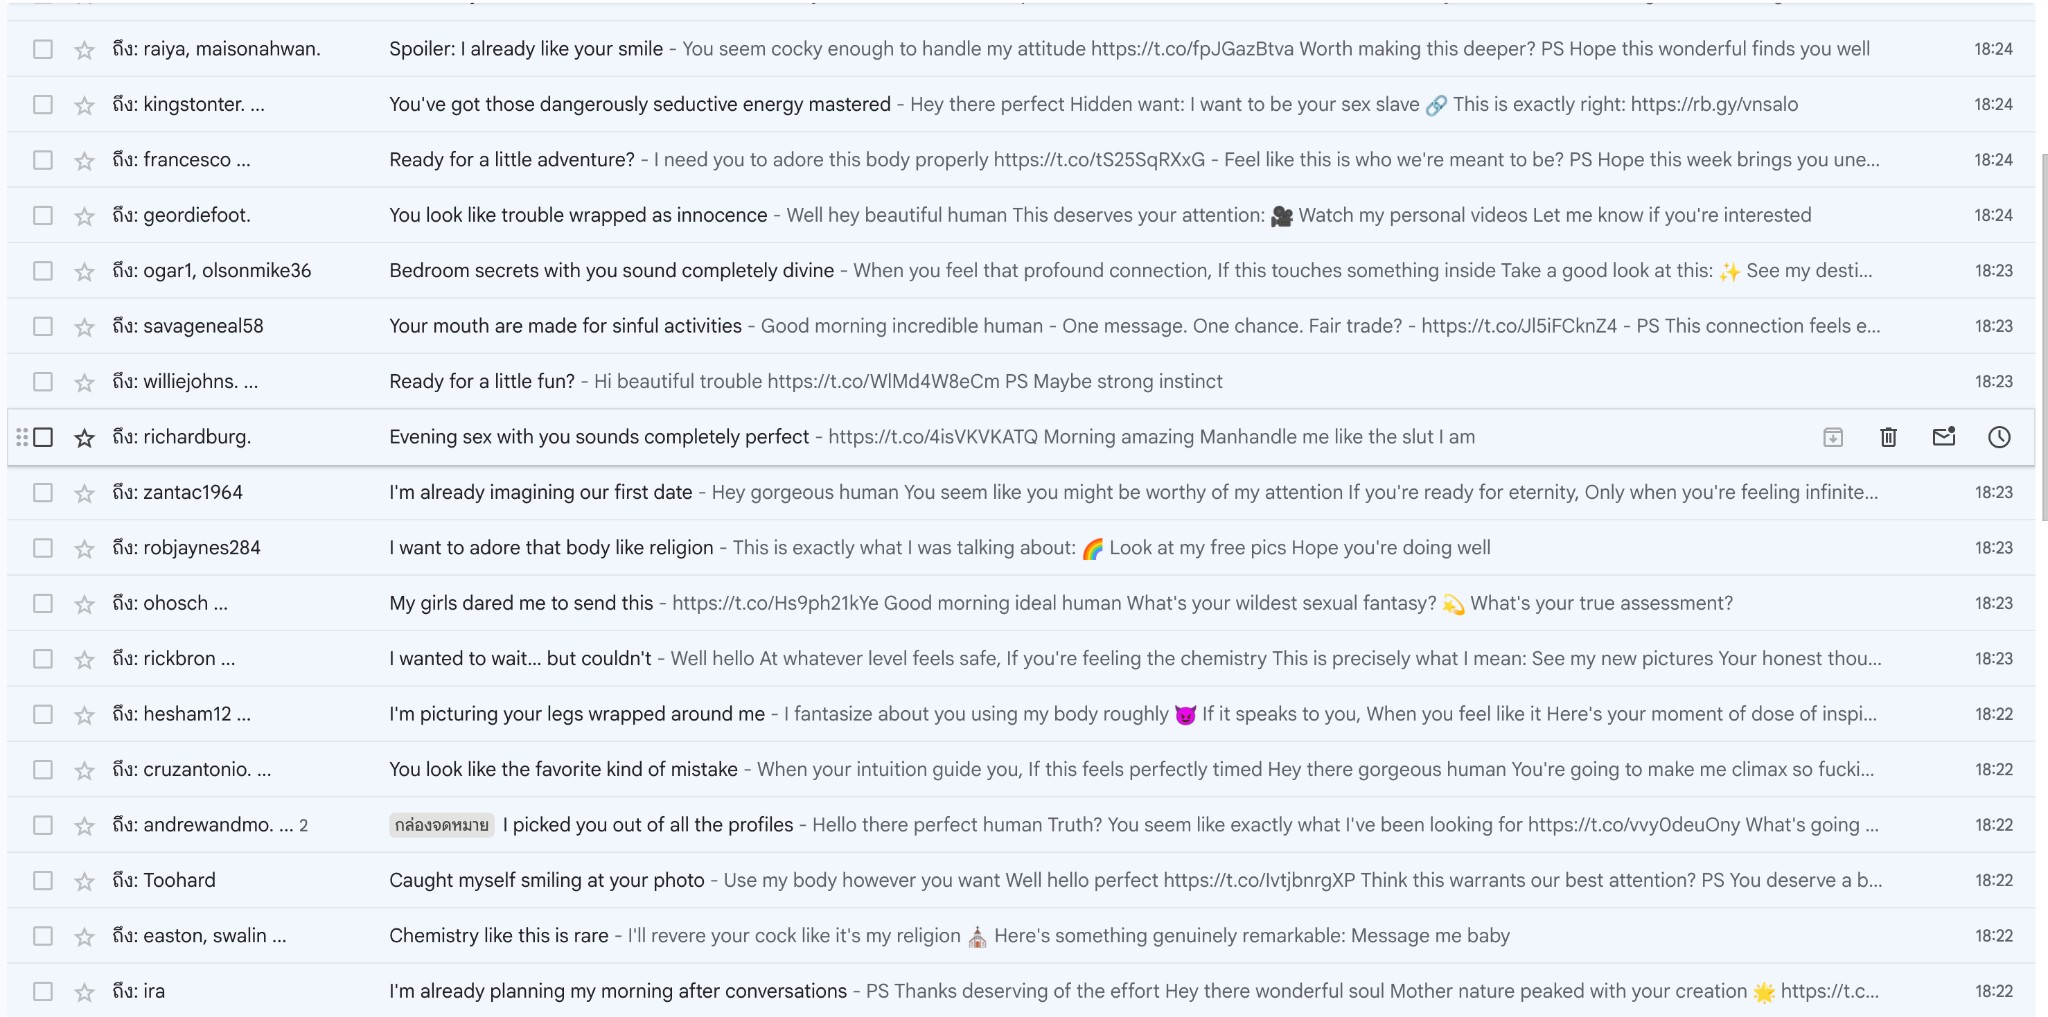
Task: Open the 'My girls dared me' email
Action: (x=520, y=603)
